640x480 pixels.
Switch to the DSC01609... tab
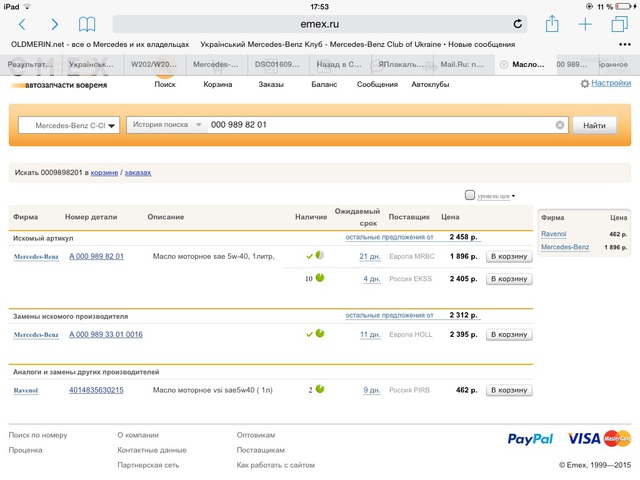pos(277,64)
